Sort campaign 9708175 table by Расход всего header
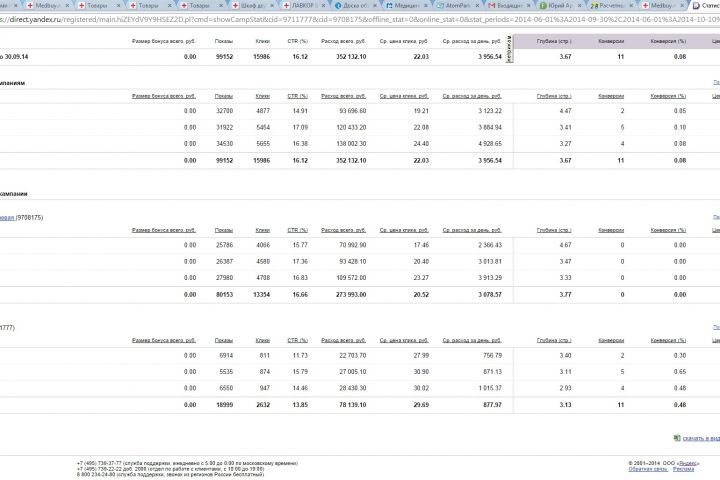Screen dimensions: 720x480 point(343,230)
